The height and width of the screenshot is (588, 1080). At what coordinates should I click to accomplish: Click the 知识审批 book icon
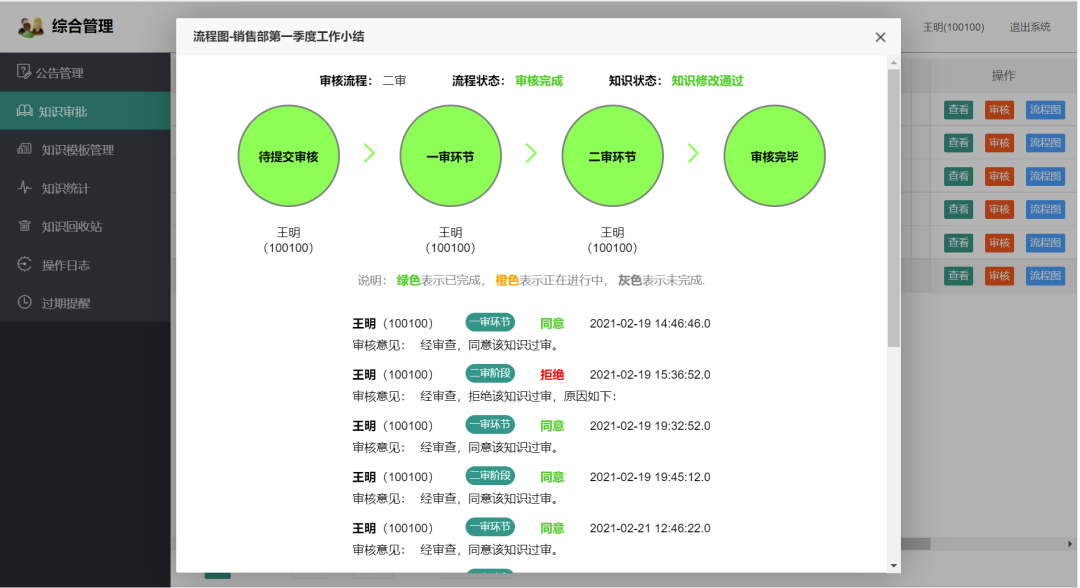coord(25,111)
